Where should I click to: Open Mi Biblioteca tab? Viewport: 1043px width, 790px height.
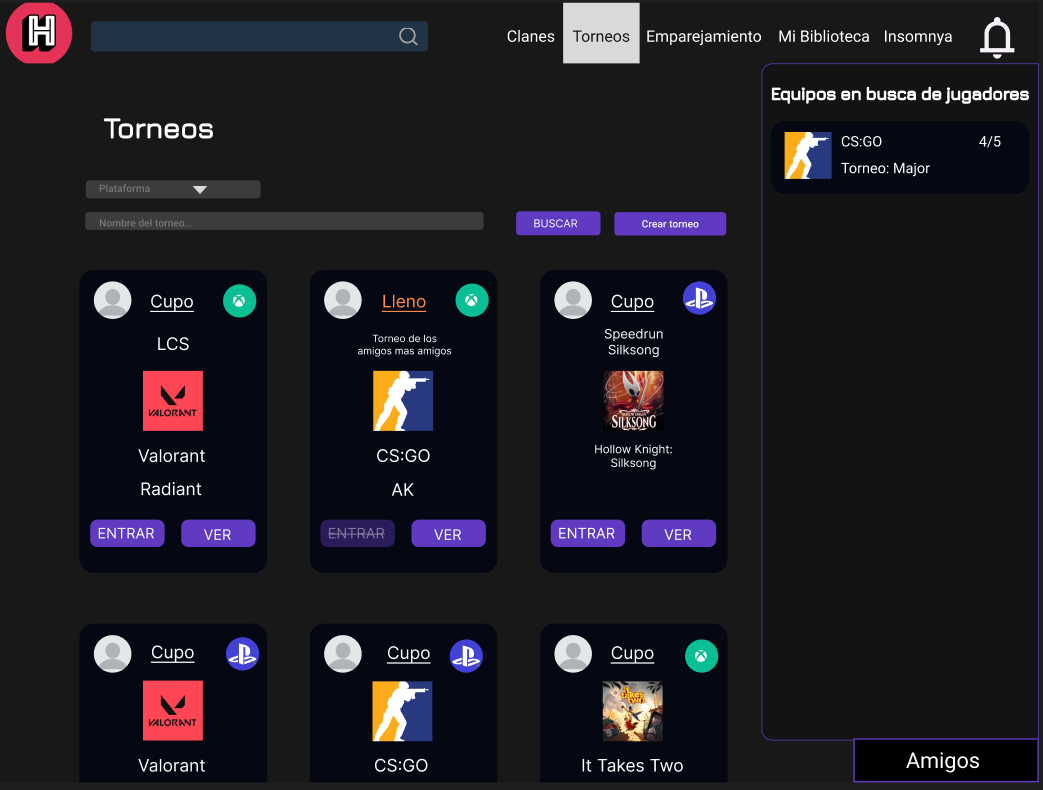click(823, 37)
